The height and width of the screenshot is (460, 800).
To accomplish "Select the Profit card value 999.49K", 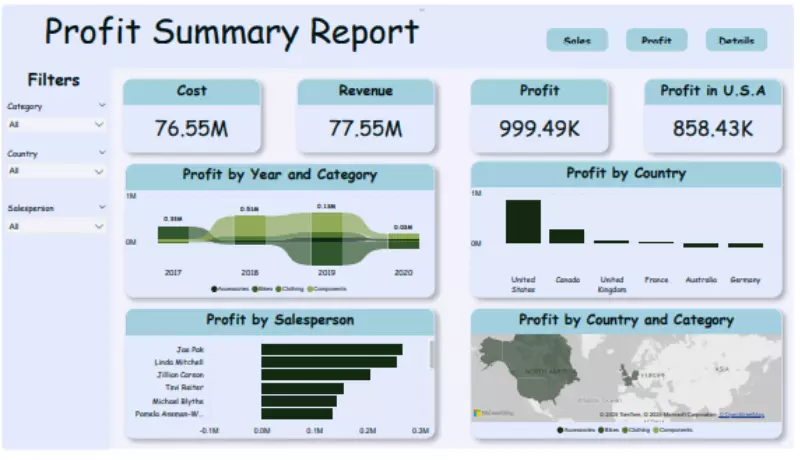I will pyautogui.click(x=539, y=129).
